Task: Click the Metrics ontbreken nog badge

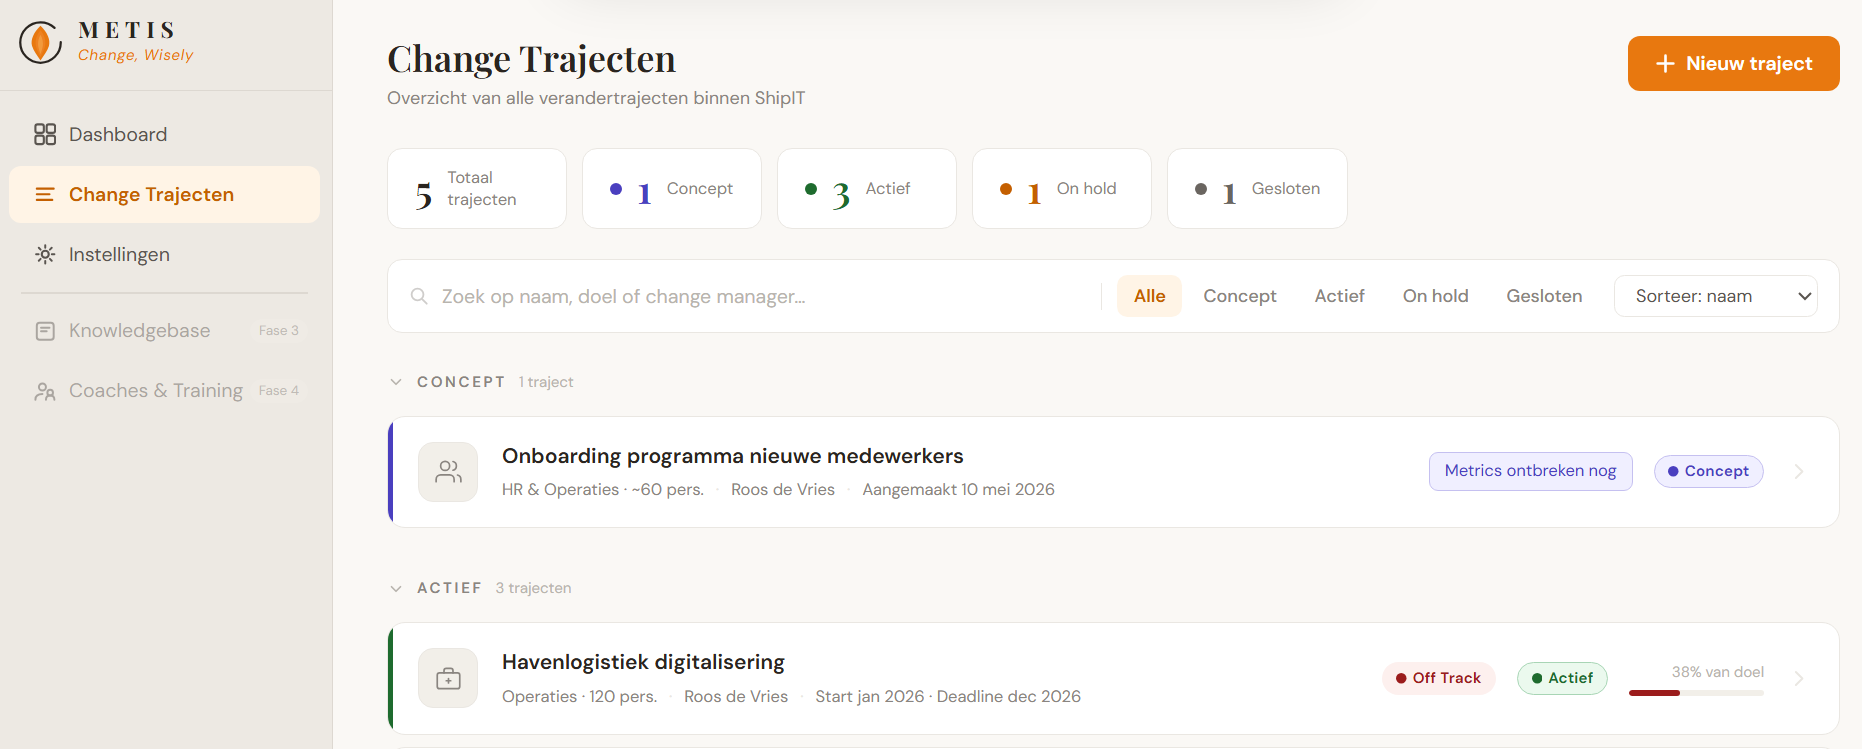Action: coord(1530,471)
